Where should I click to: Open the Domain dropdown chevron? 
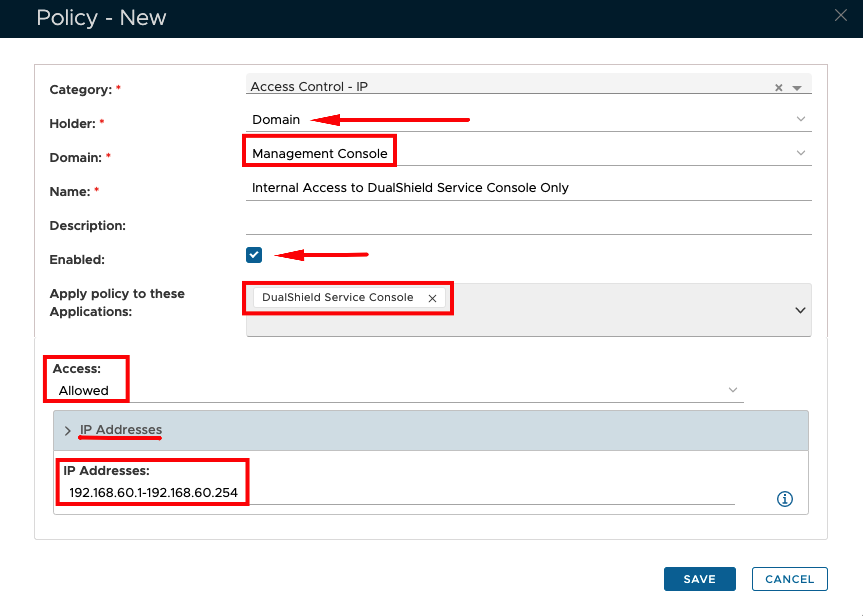coord(800,153)
